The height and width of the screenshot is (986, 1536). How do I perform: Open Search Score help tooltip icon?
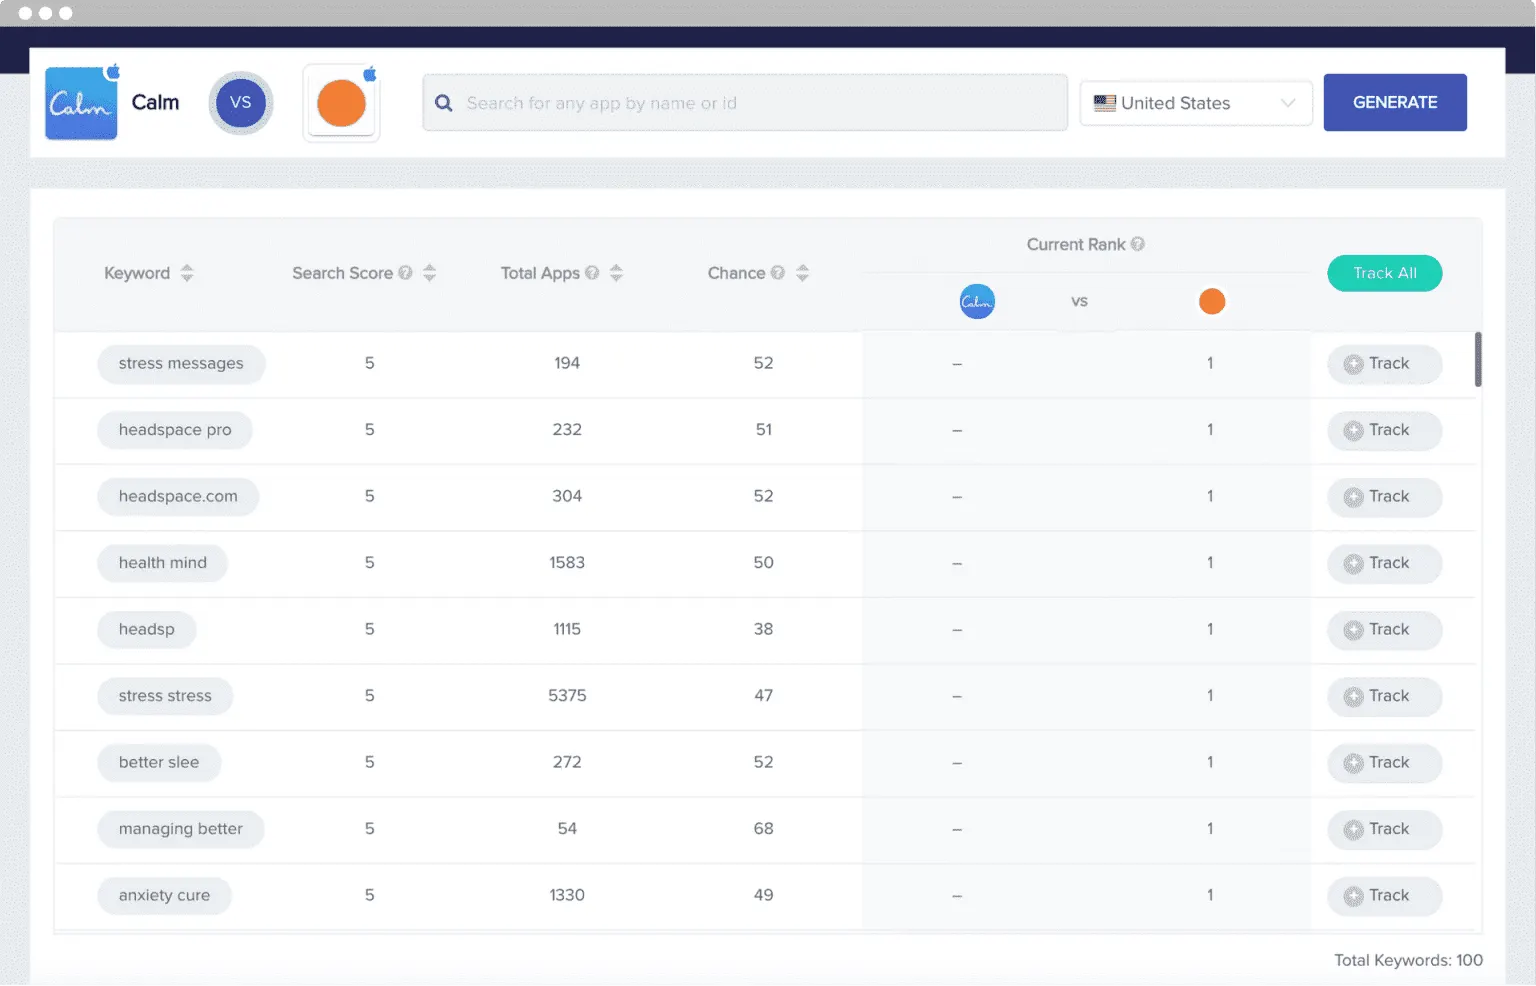click(x=405, y=273)
